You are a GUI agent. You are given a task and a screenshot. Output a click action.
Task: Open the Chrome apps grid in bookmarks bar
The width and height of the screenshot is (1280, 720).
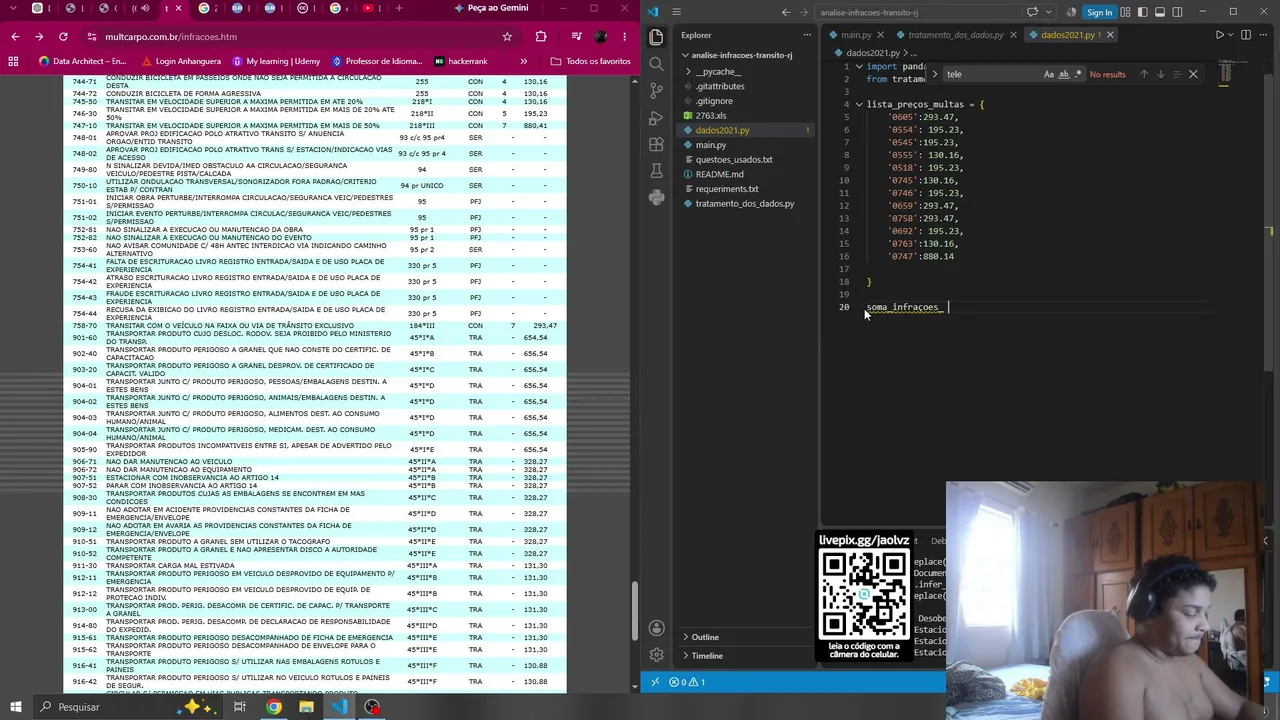[13, 61]
